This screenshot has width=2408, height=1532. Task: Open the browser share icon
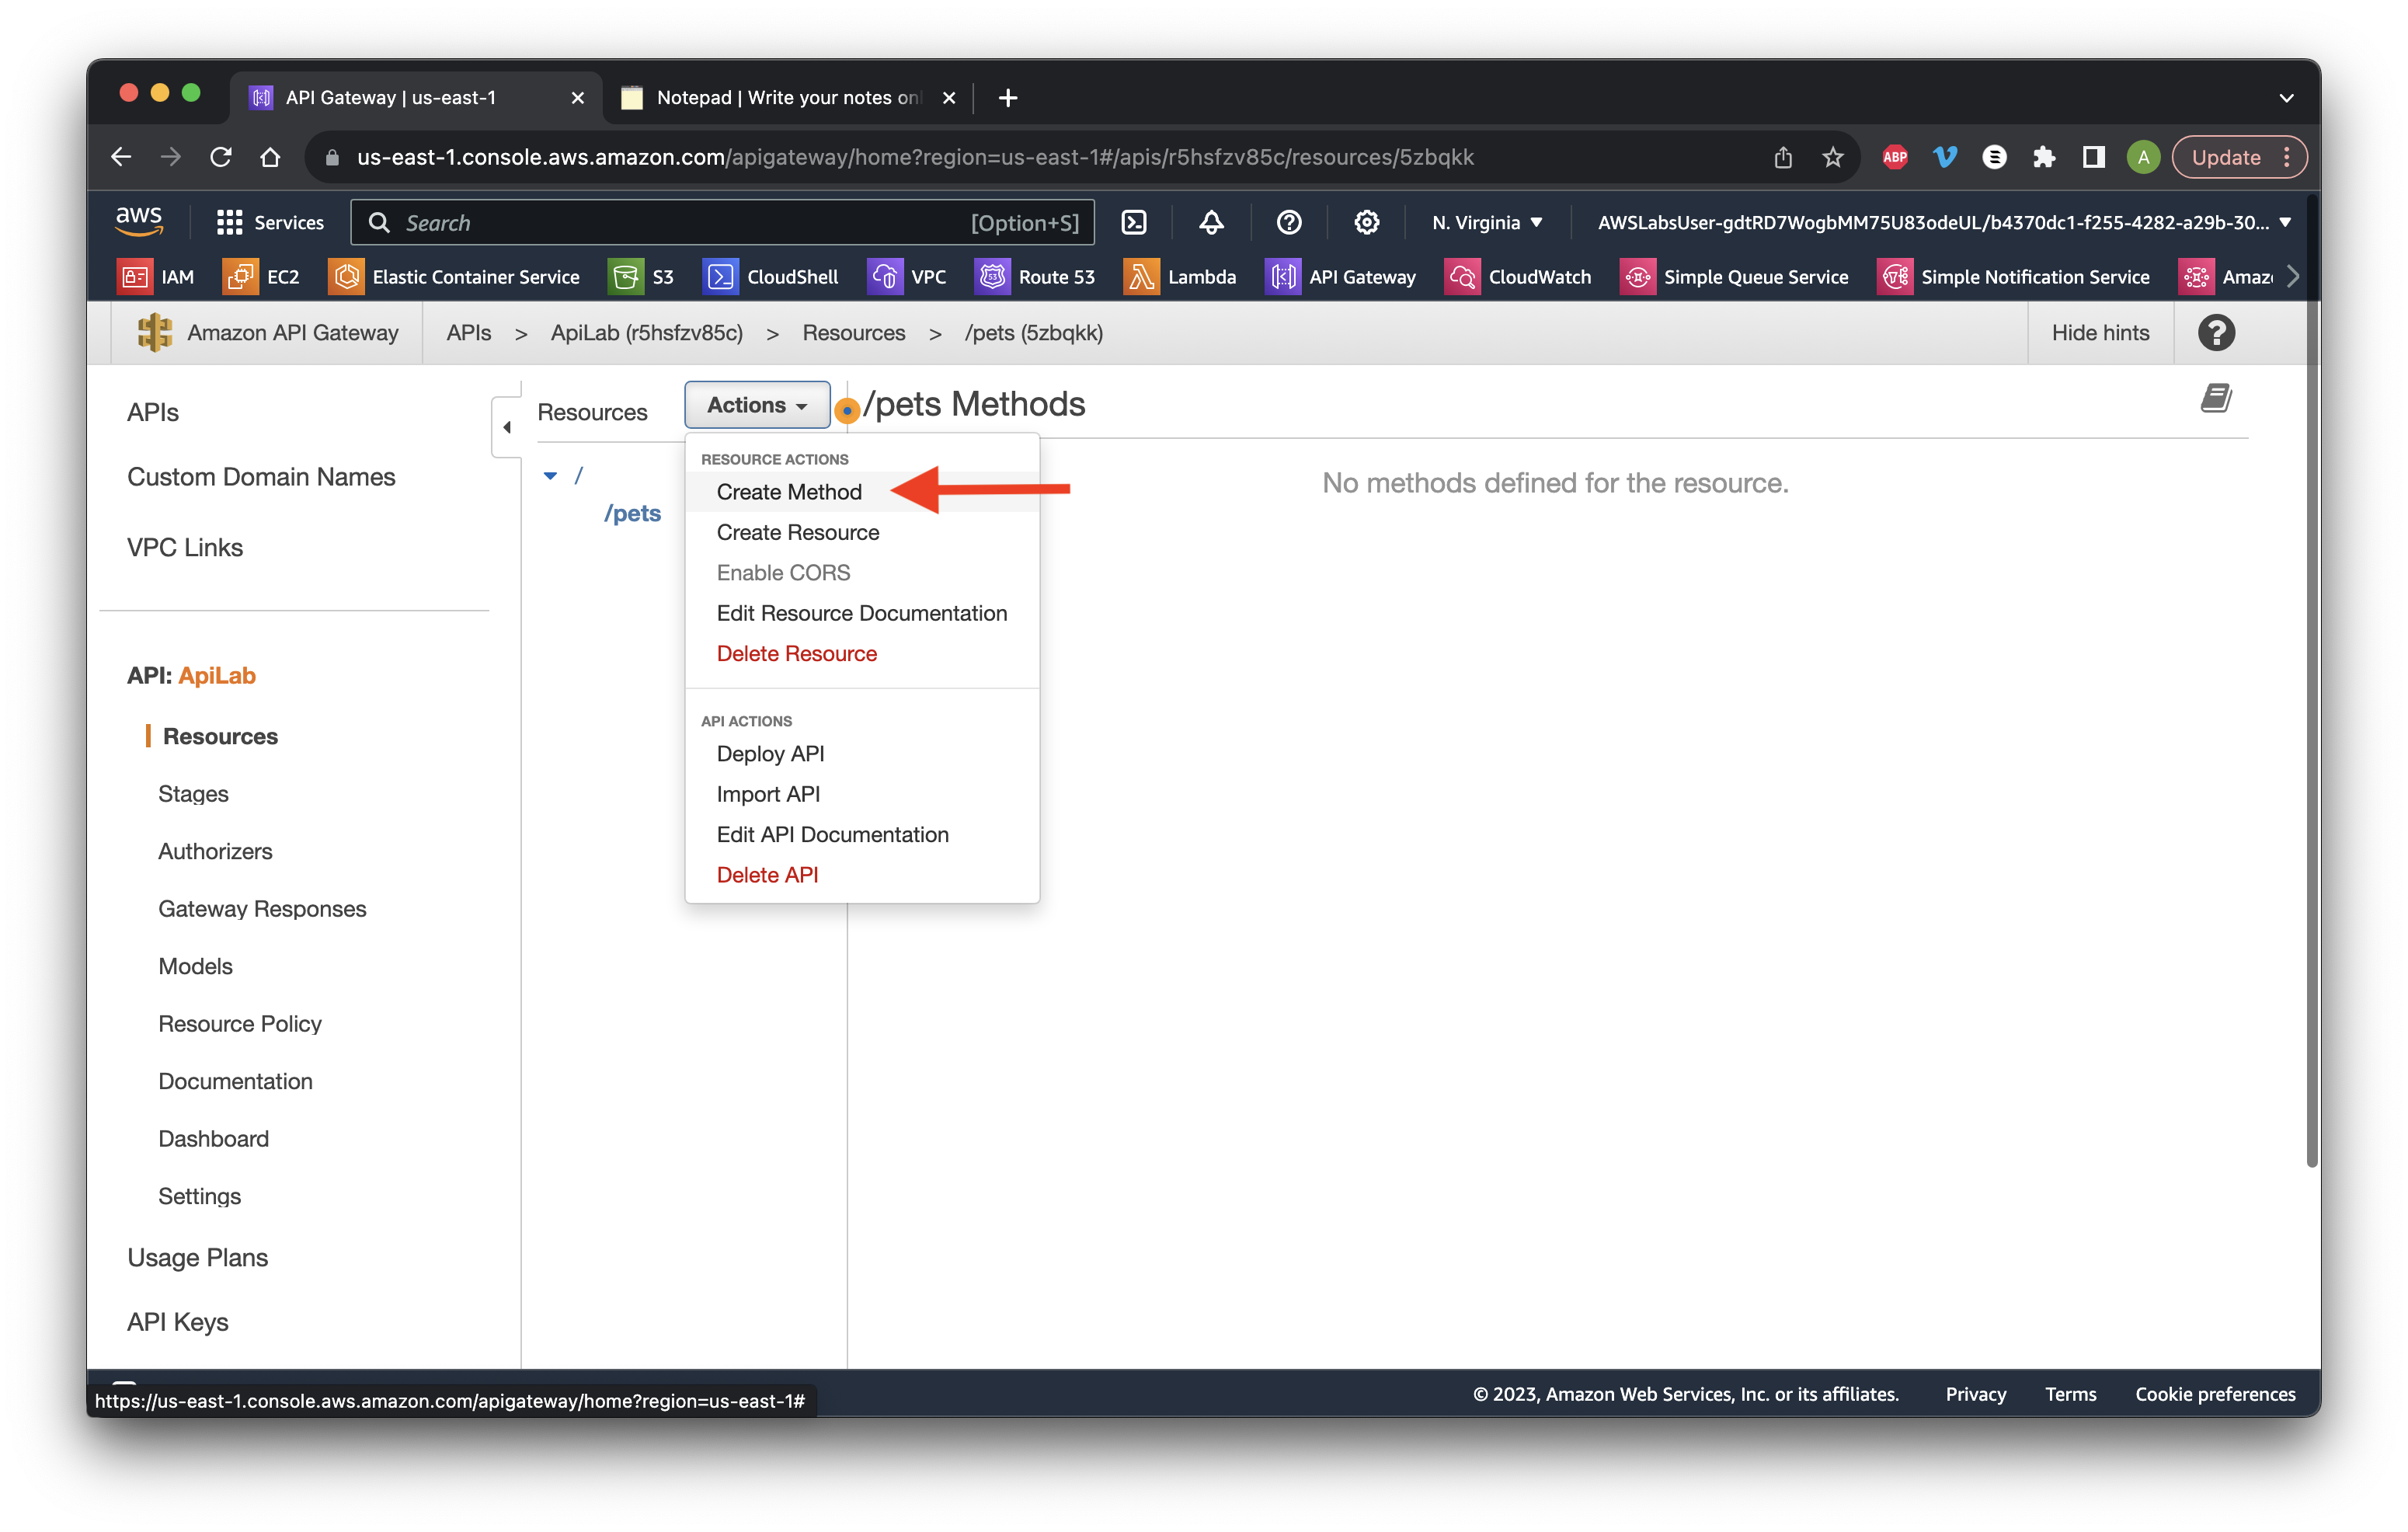(1782, 157)
